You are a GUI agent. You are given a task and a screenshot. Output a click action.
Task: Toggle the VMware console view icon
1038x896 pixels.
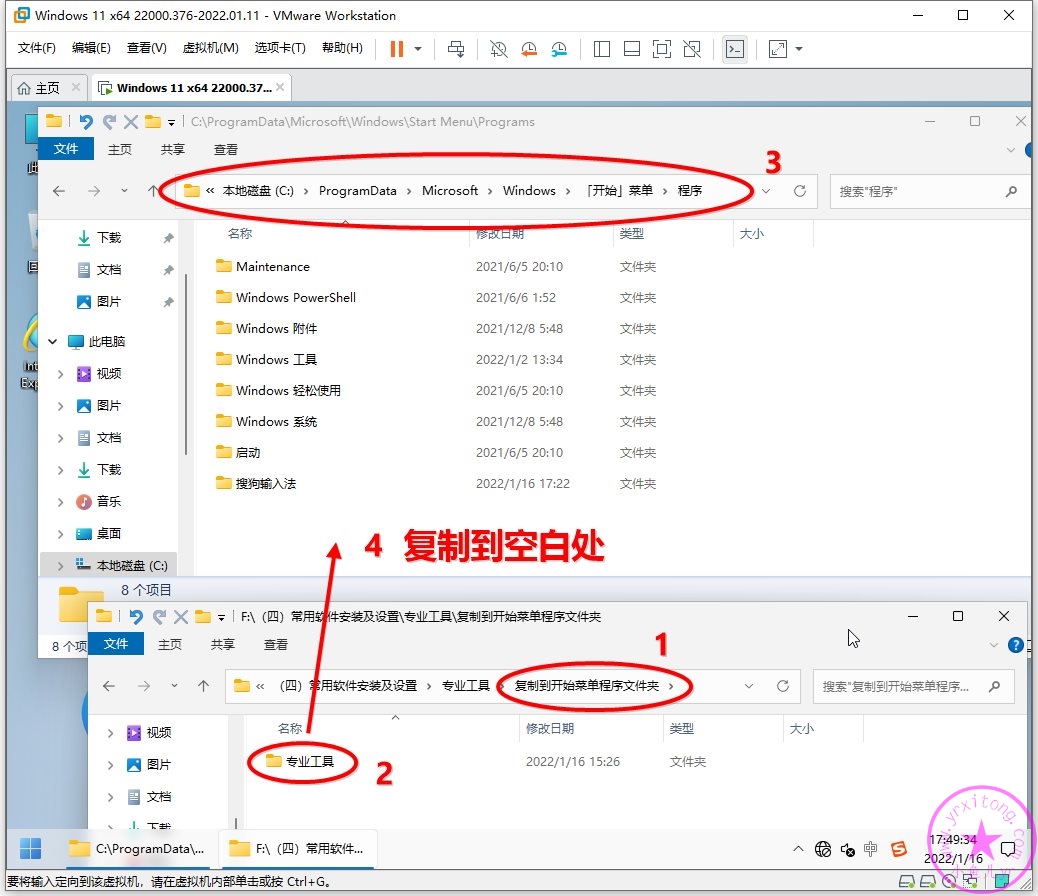coord(735,48)
